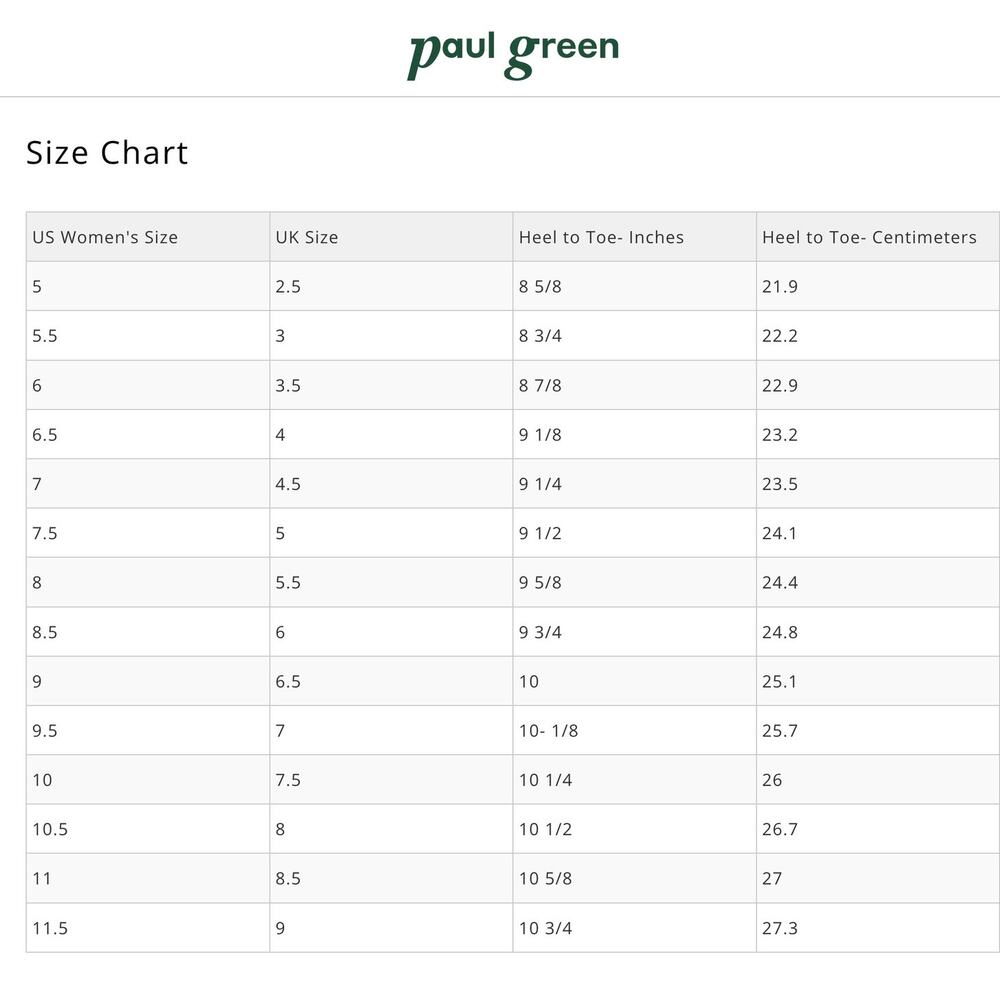Select the Size Chart heading
This screenshot has height=1000, width=1000.
(107, 153)
